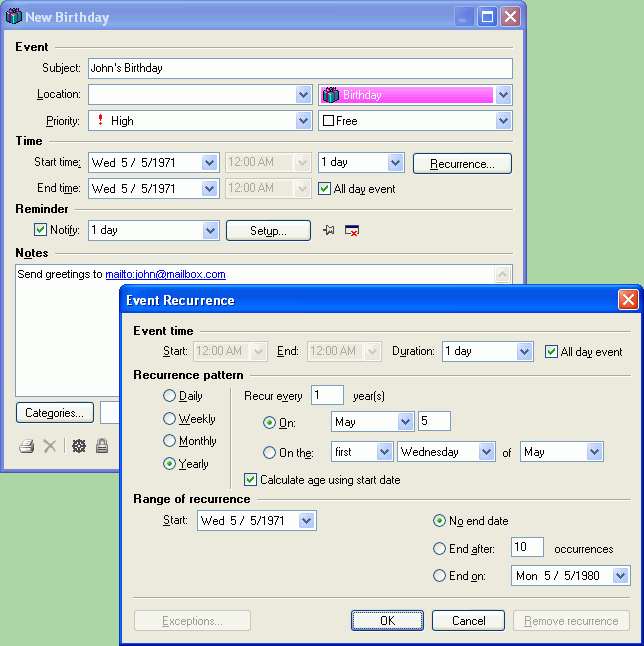Image resolution: width=644 pixels, height=646 pixels.
Task: Open the Notify 1 day dropdown
Action: tap(210, 230)
